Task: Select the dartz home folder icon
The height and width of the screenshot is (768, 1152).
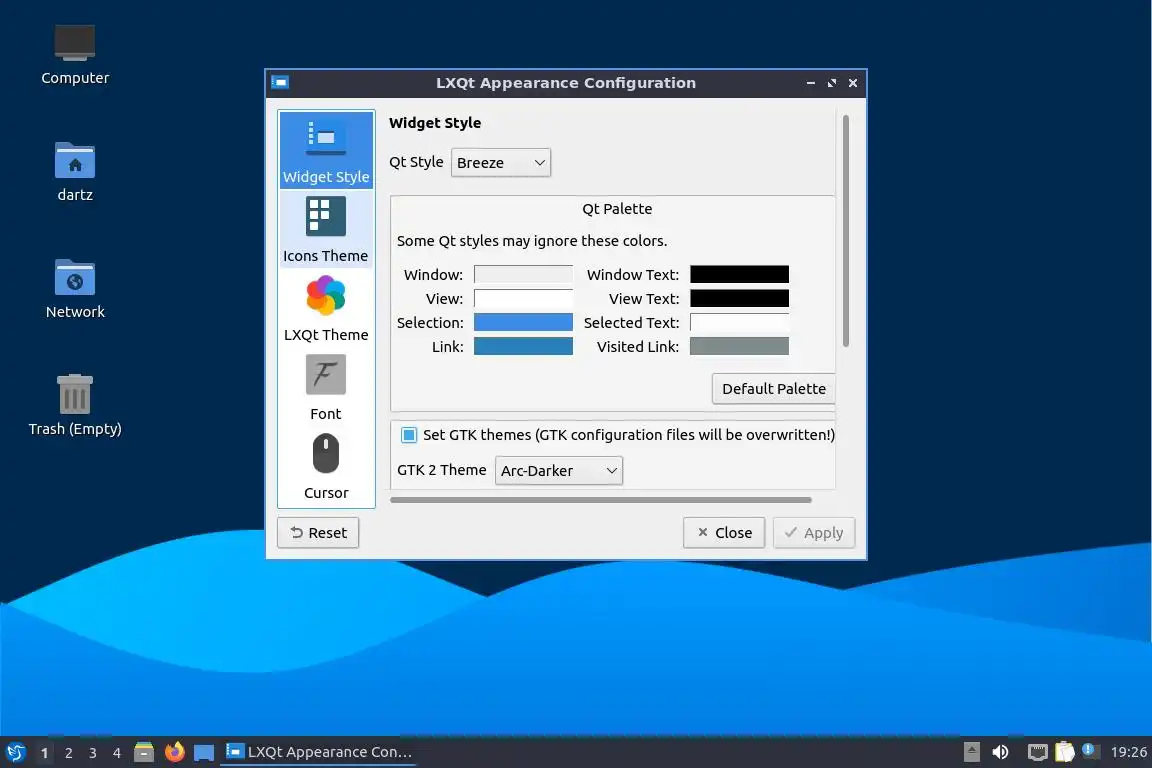Action: 74,172
